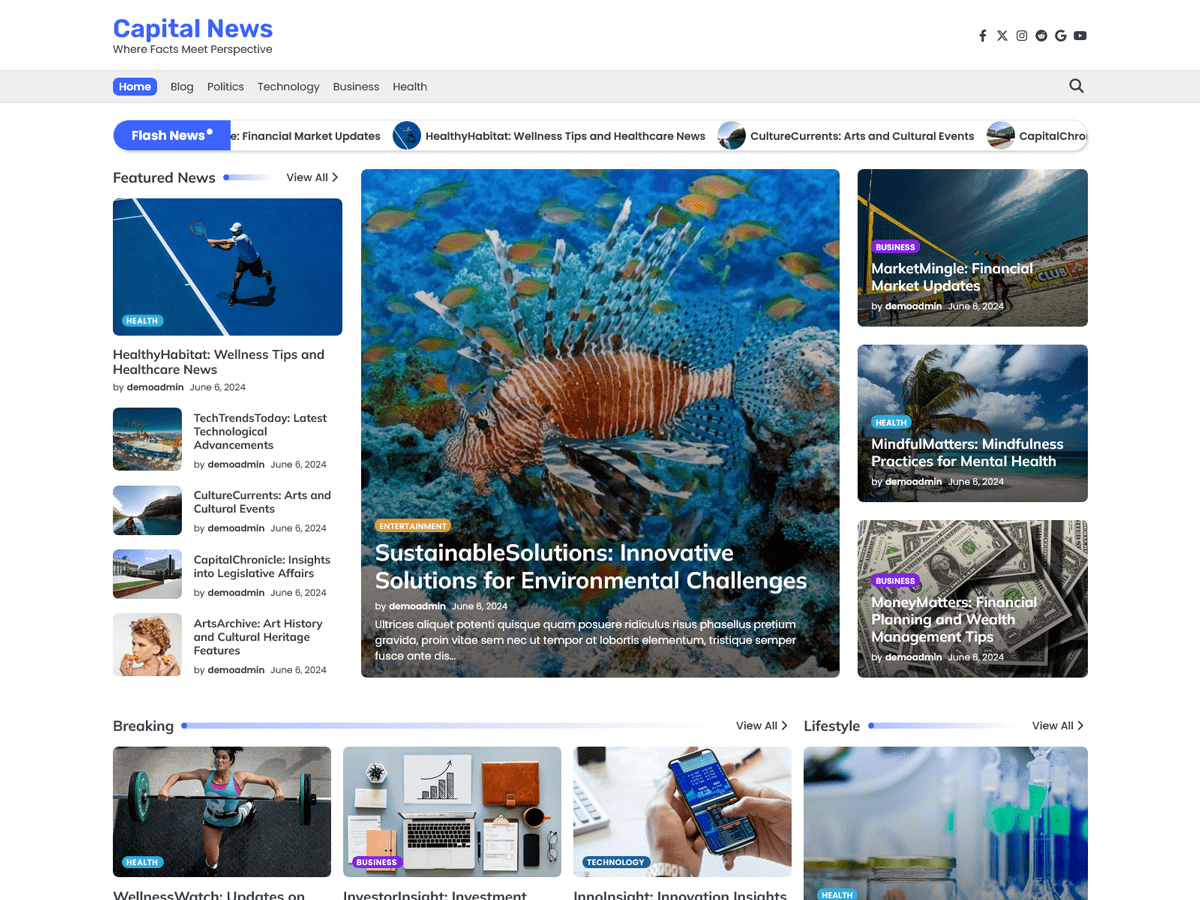
Task: Open the Politics menu item
Action: (225, 86)
